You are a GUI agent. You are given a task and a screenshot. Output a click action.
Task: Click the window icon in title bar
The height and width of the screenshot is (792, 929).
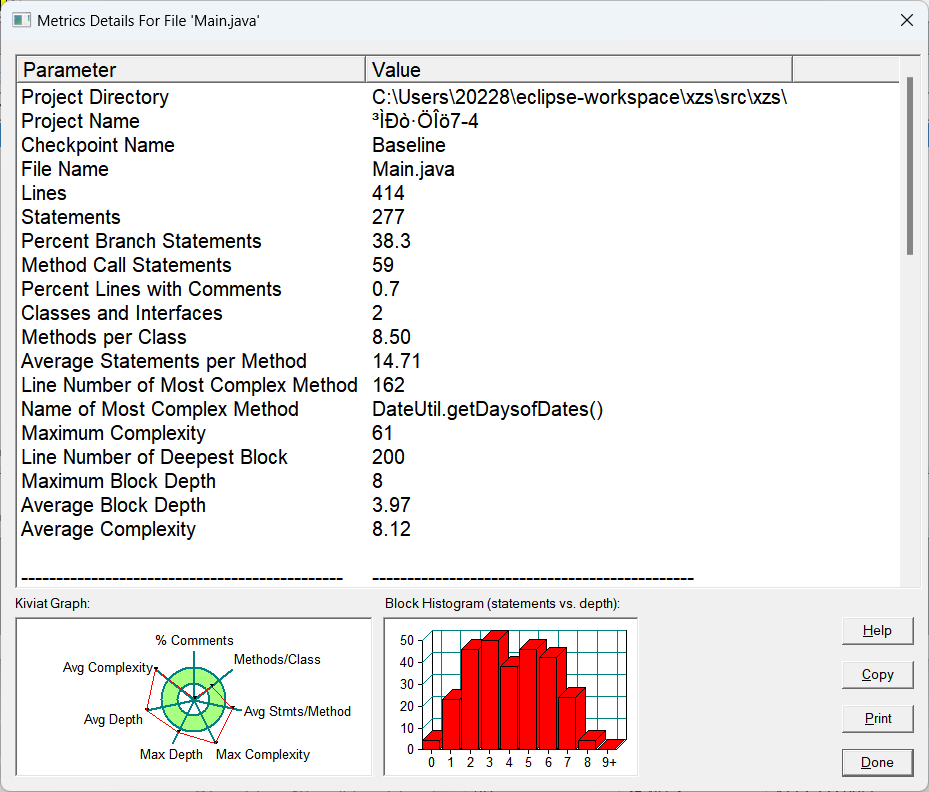pos(21,20)
